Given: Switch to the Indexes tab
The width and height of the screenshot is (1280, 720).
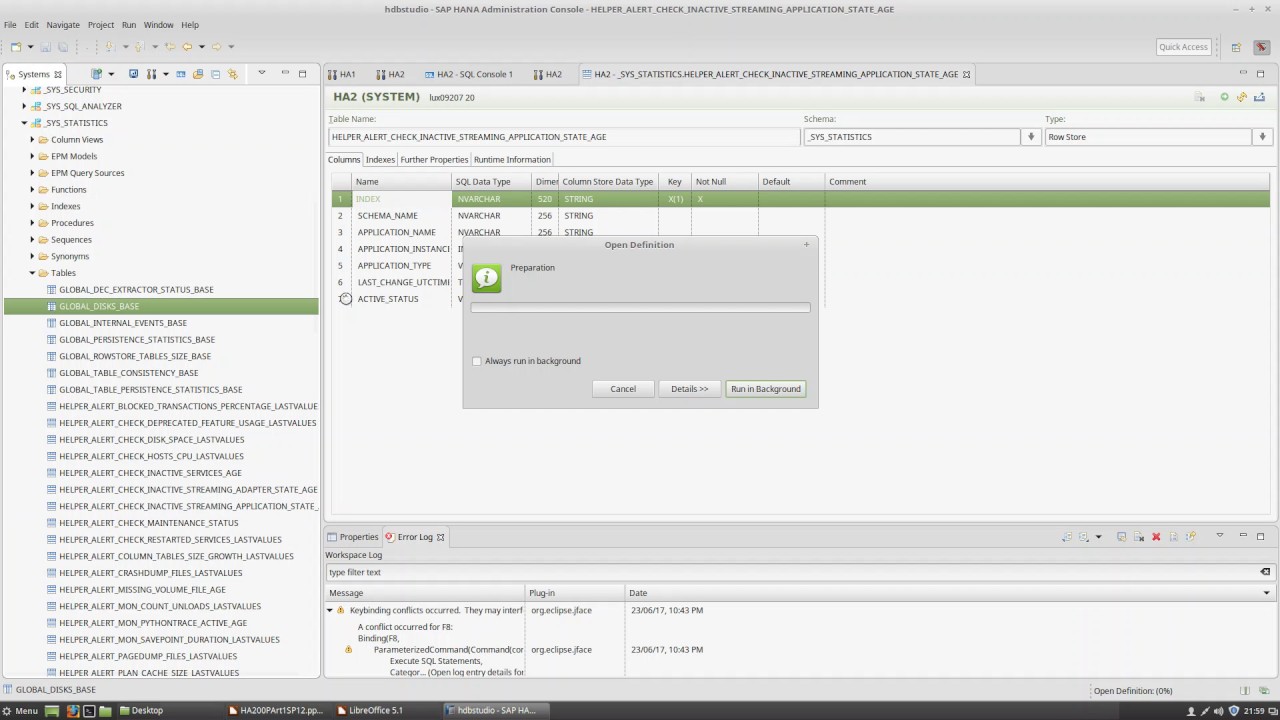Looking at the screenshot, I should click(380, 160).
